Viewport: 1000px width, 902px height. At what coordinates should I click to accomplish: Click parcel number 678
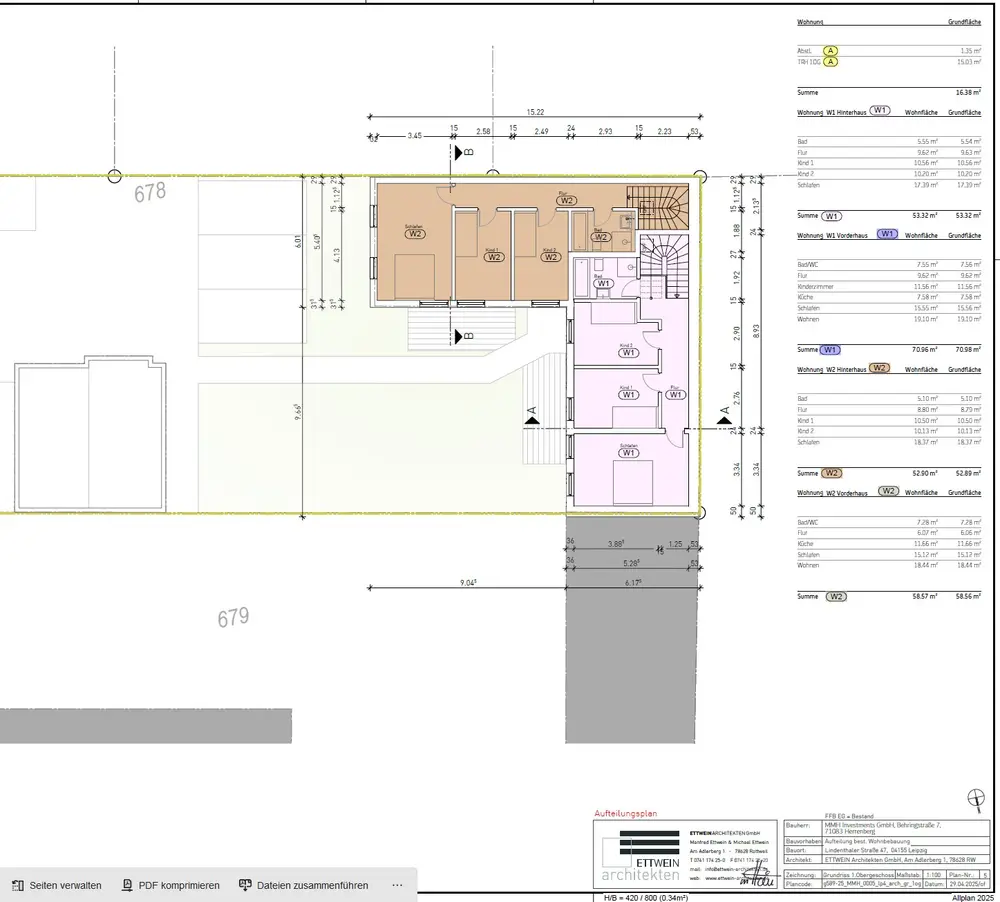pos(150,192)
